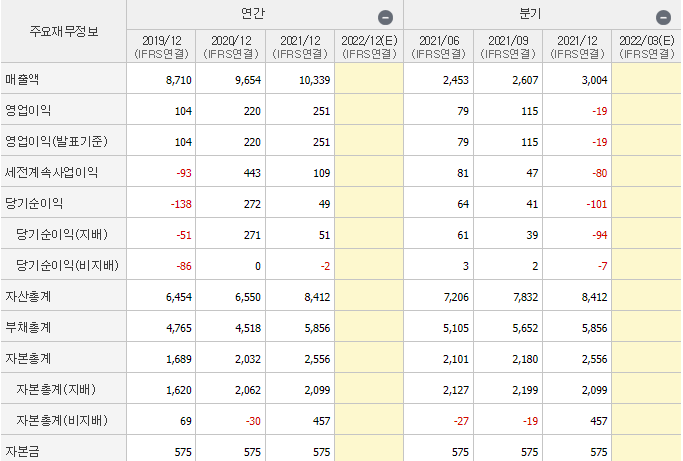Select the 매출액 row label

pos(22,80)
